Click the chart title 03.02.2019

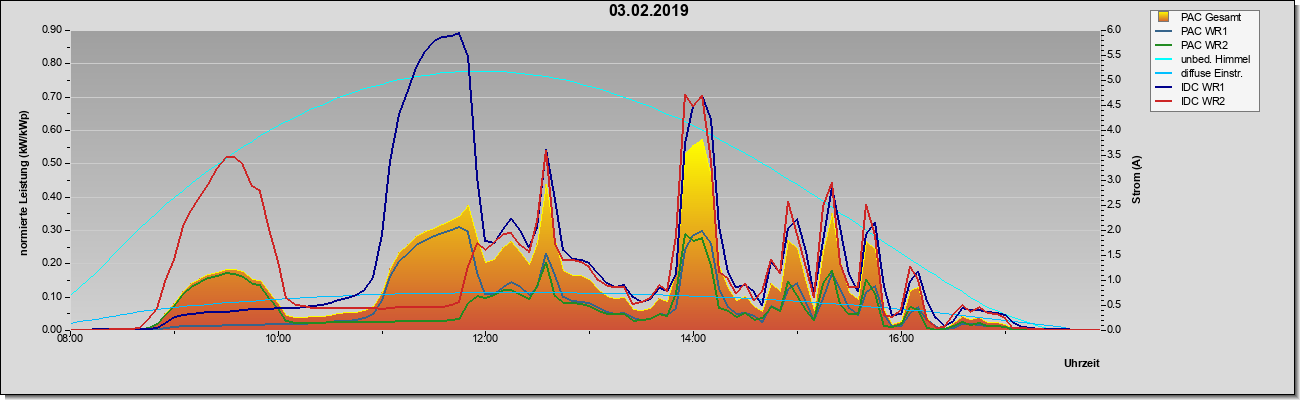[x=648, y=11]
